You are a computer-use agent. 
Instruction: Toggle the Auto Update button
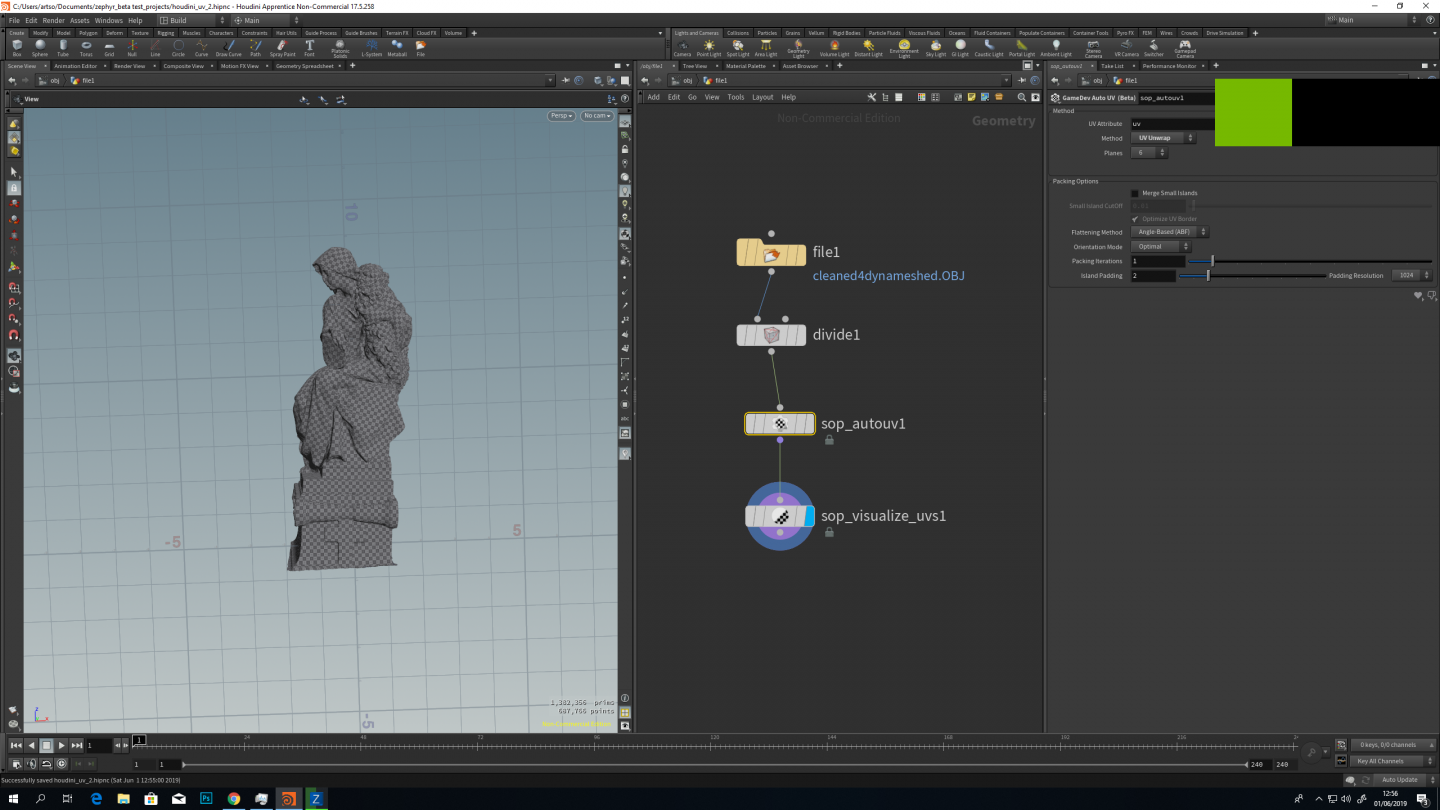[x=1399, y=779]
